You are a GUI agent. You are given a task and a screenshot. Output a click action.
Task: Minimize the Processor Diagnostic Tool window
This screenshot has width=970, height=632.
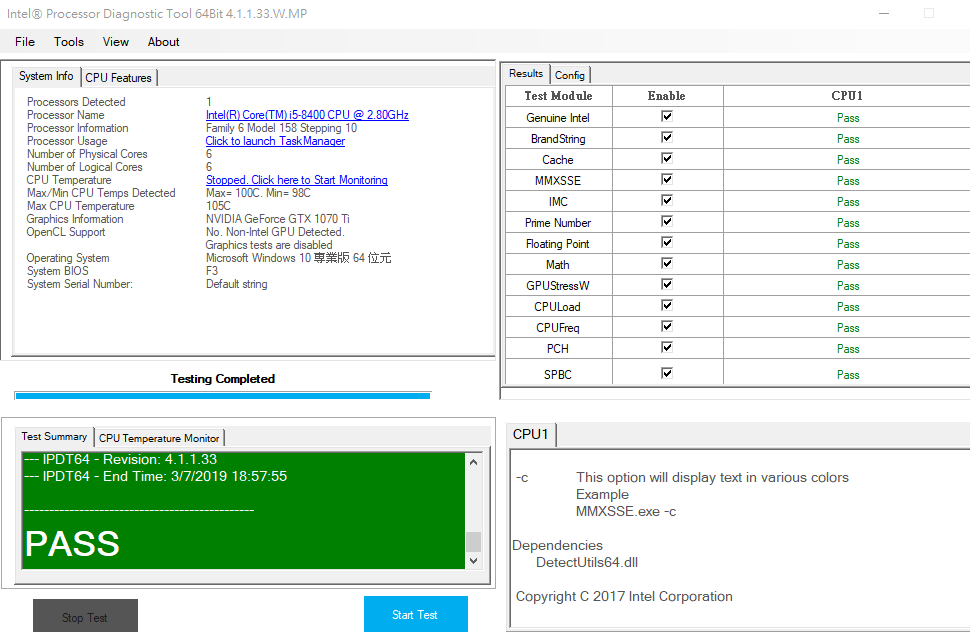[884, 13]
